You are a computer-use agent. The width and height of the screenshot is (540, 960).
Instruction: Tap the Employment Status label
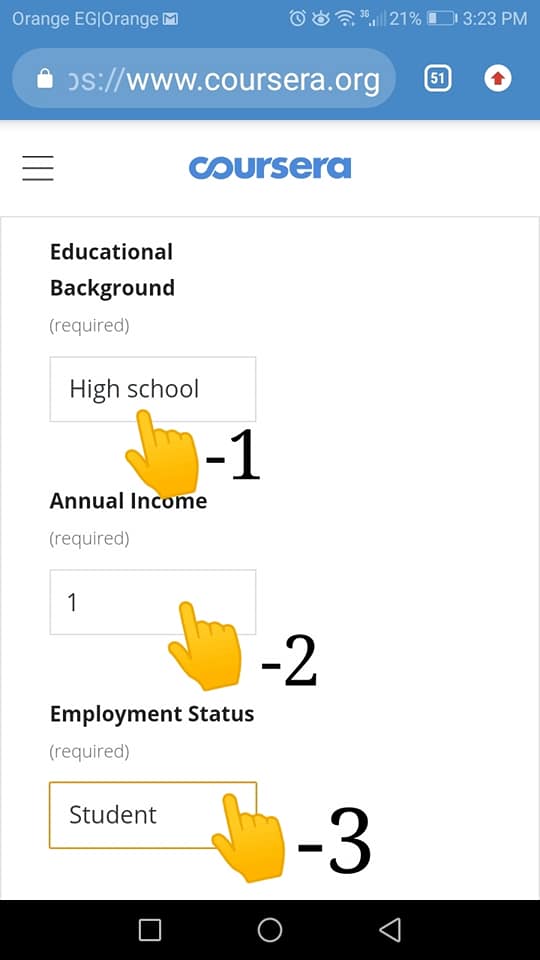[152, 714]
